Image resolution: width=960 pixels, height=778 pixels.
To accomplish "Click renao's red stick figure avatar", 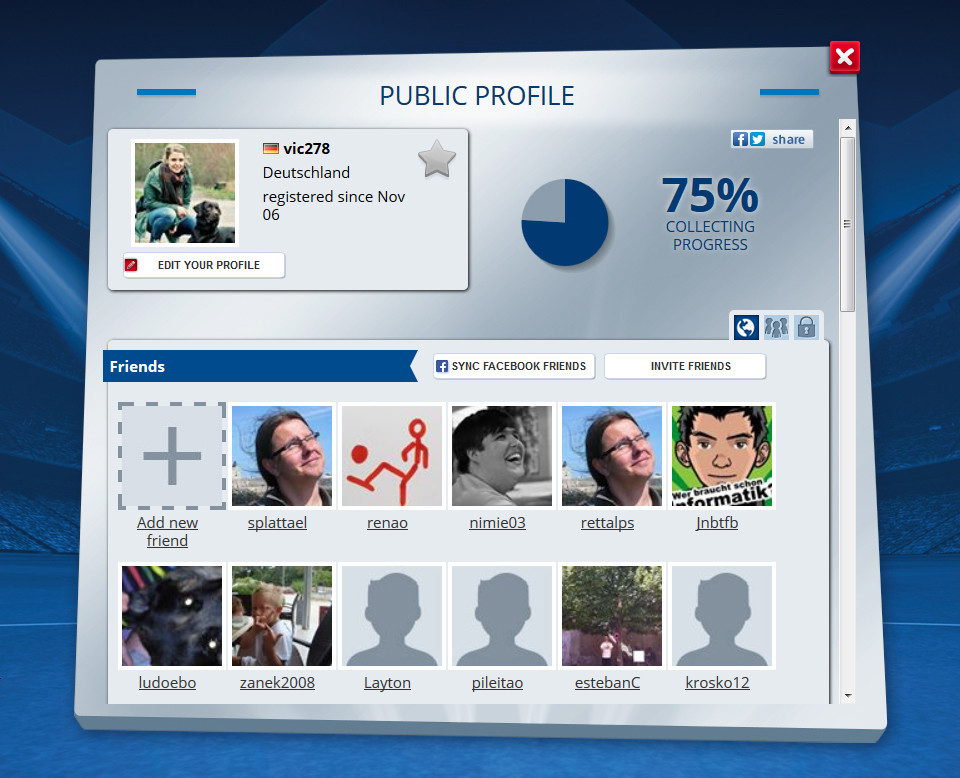I will click(392, 456).
